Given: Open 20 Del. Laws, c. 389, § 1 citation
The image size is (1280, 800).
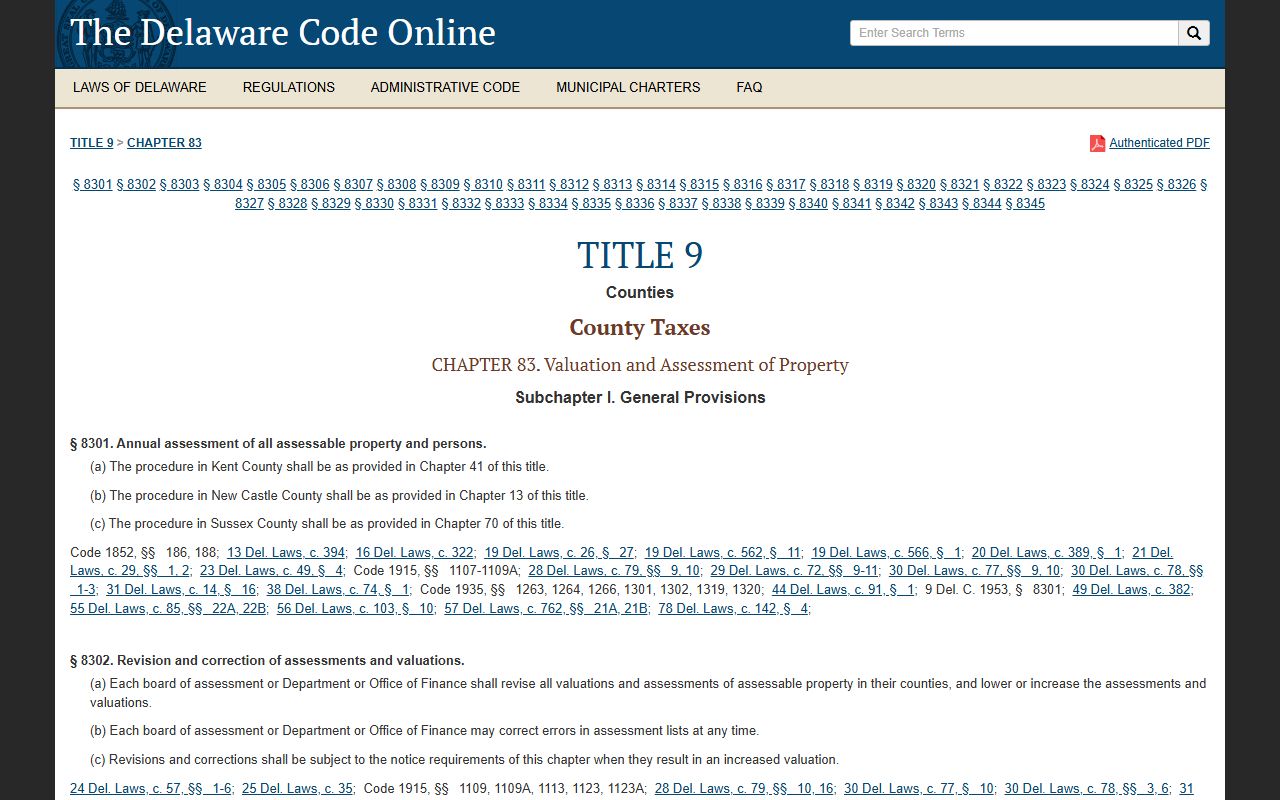Looking at the screenshot, I should coord(1047,553).
